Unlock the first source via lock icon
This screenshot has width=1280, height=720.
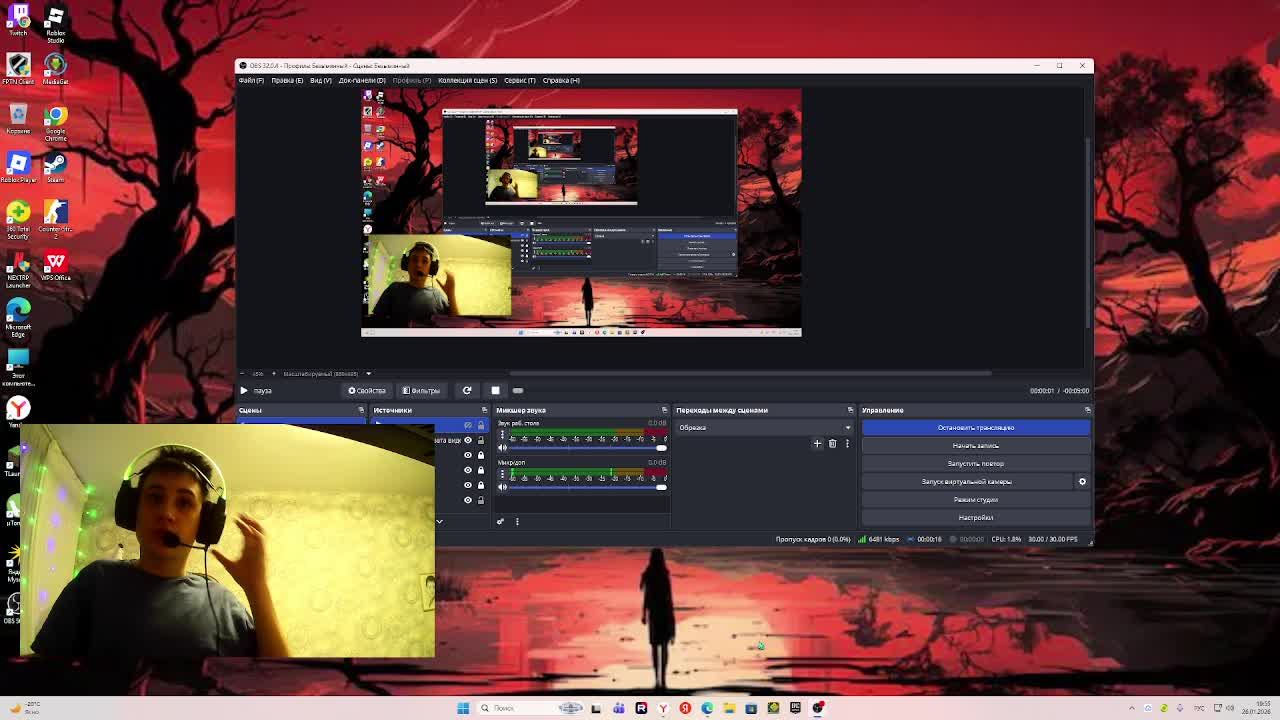click(x=481, y=425)
